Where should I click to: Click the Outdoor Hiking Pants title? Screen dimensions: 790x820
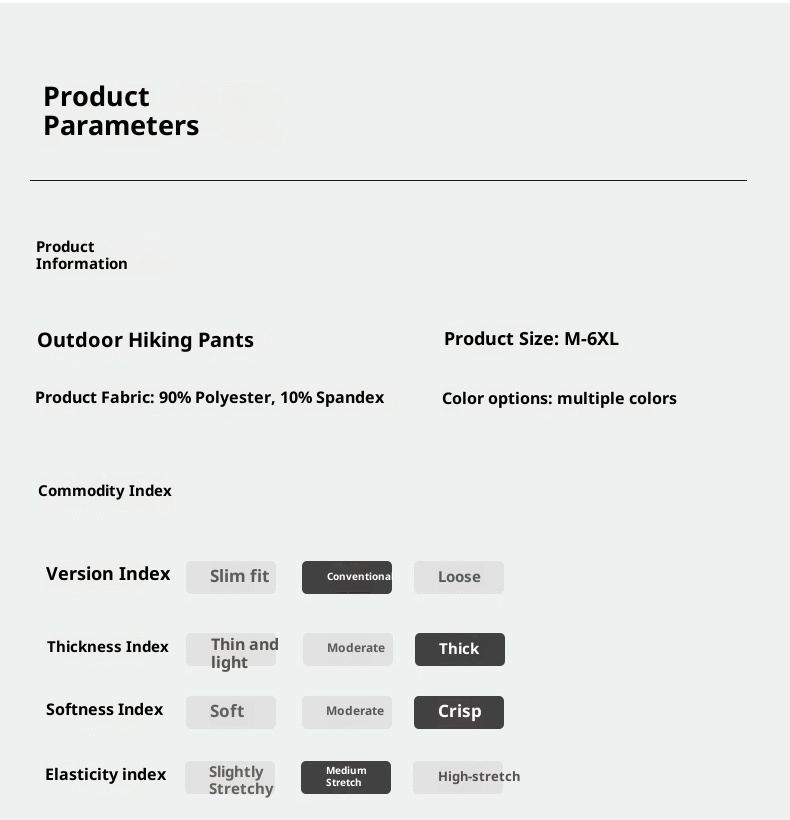(145, 340)
